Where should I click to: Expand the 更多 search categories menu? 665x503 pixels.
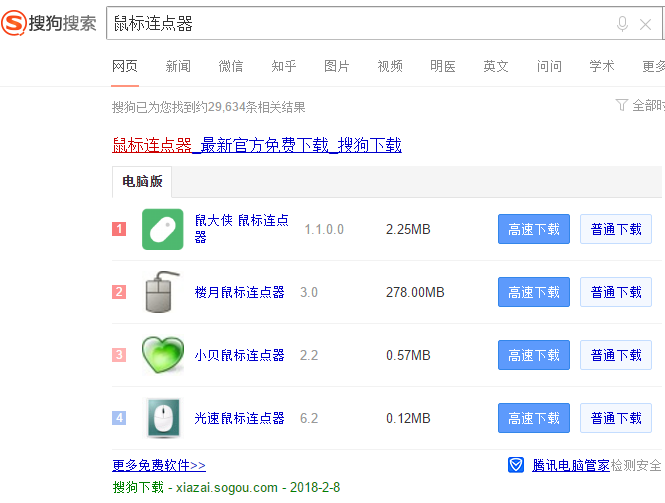653,66
